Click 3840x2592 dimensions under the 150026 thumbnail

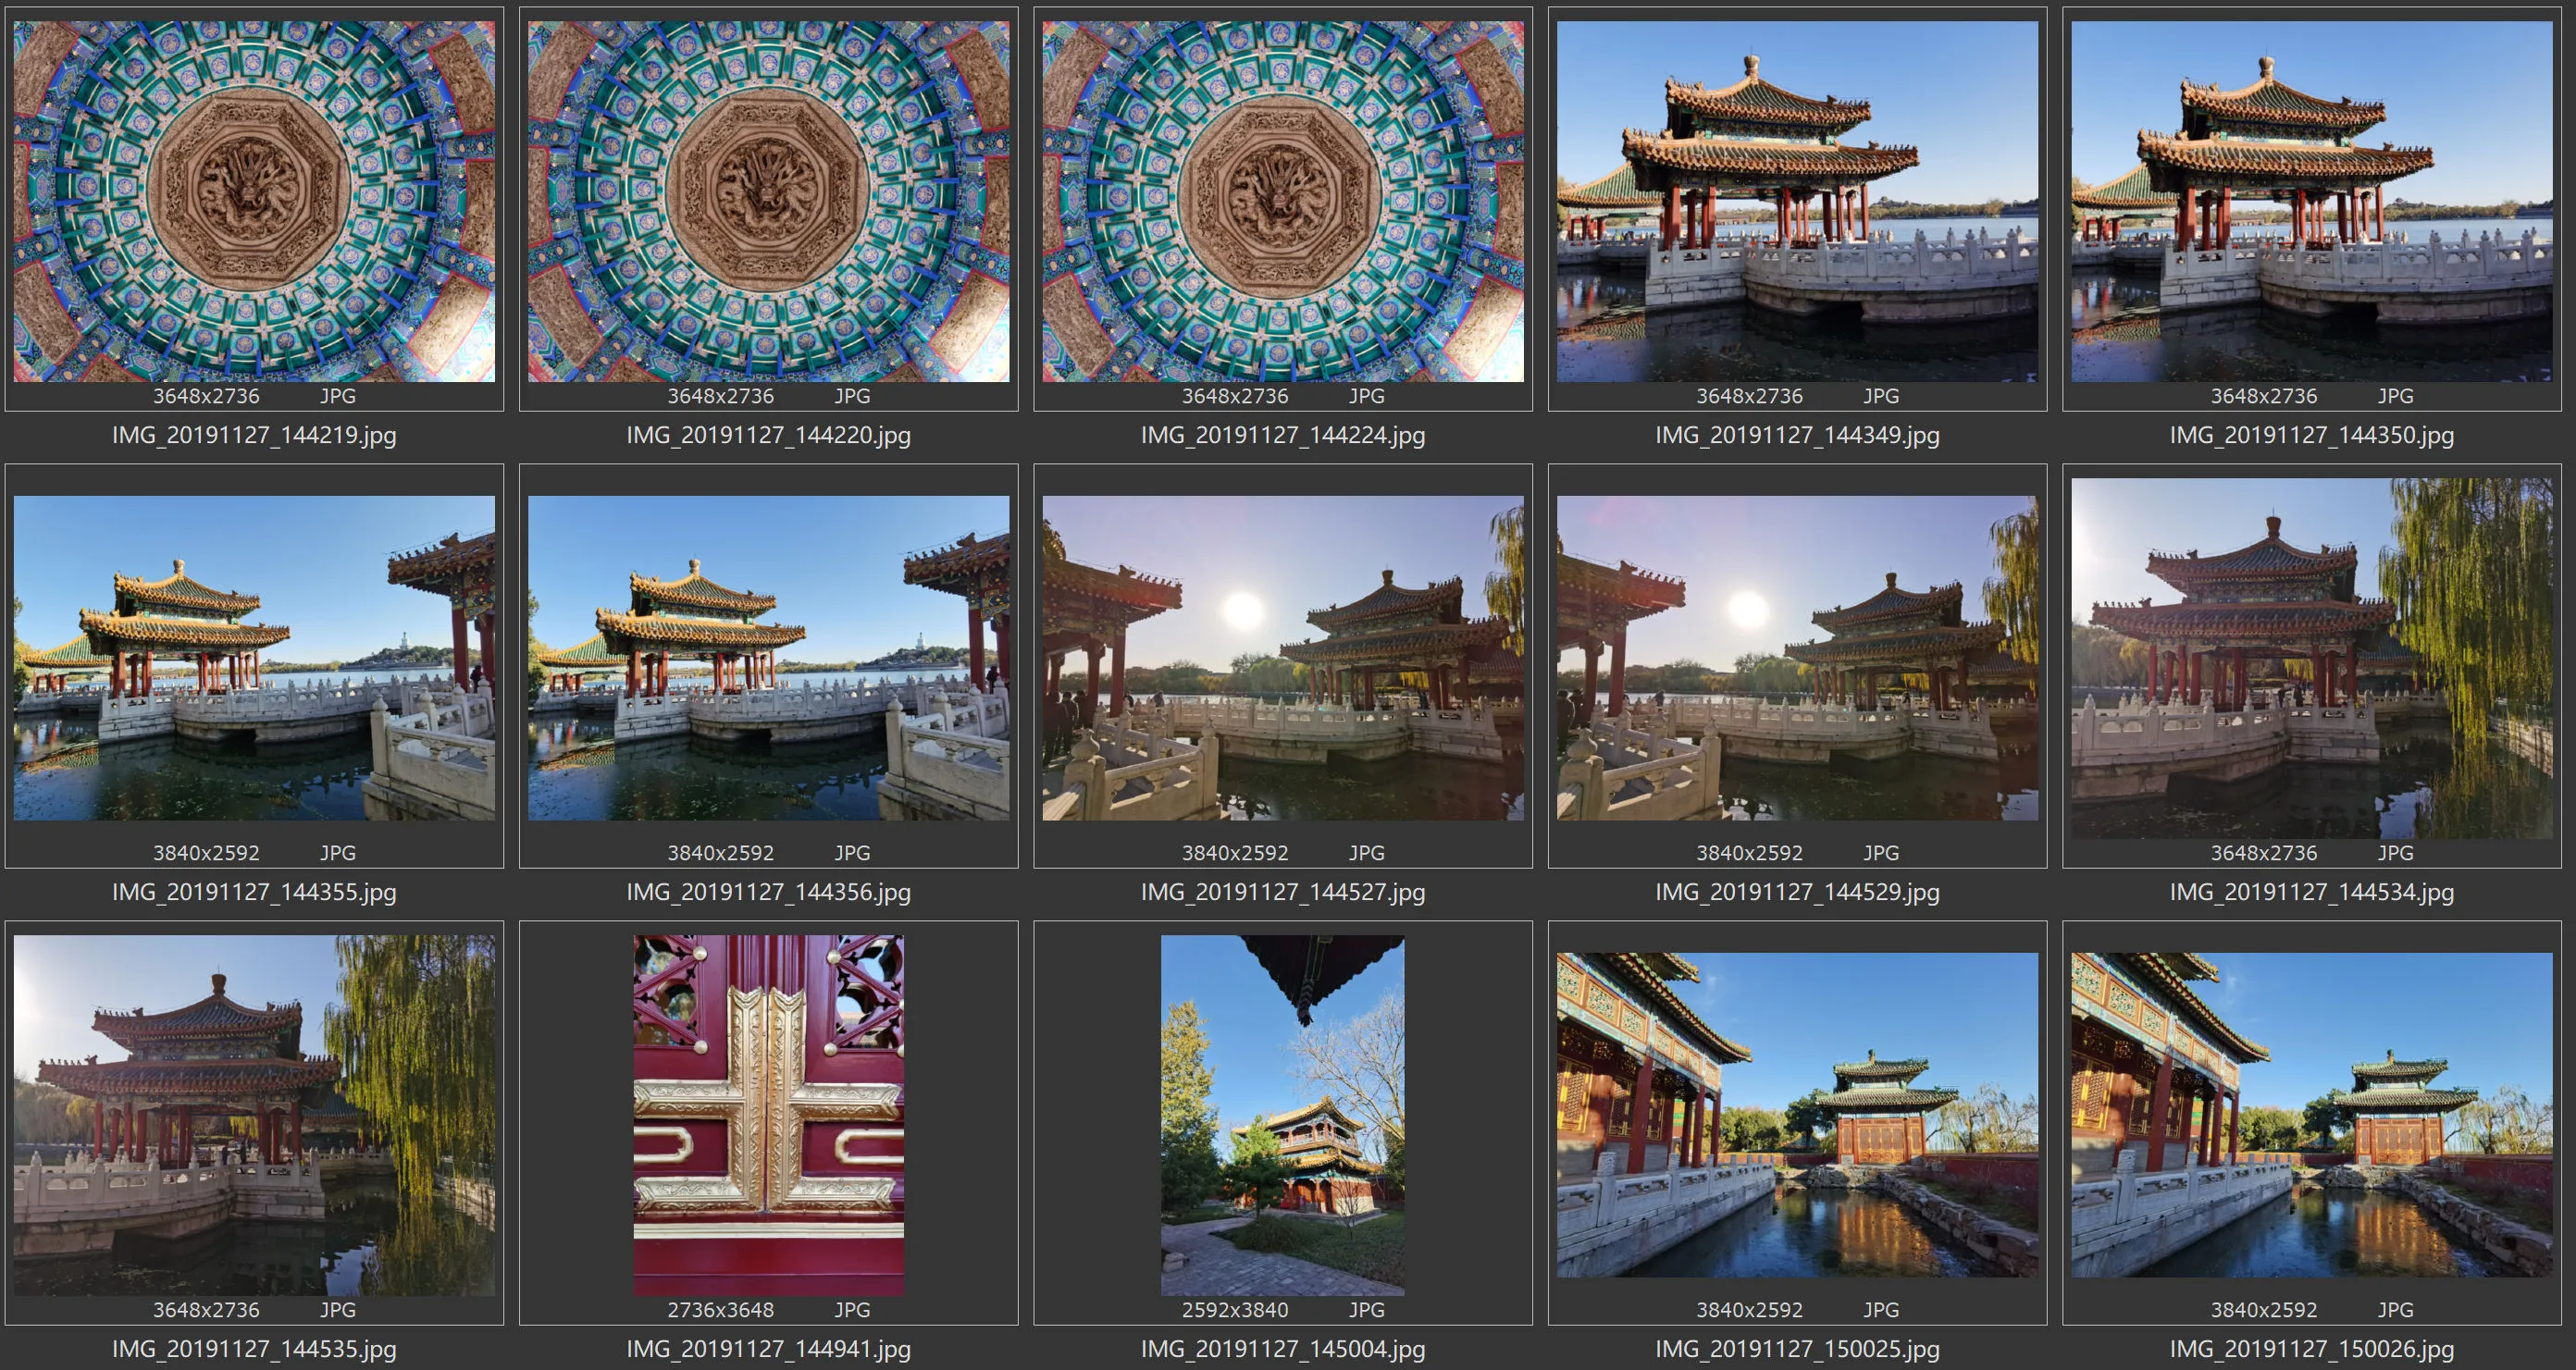point(2264,1310)
